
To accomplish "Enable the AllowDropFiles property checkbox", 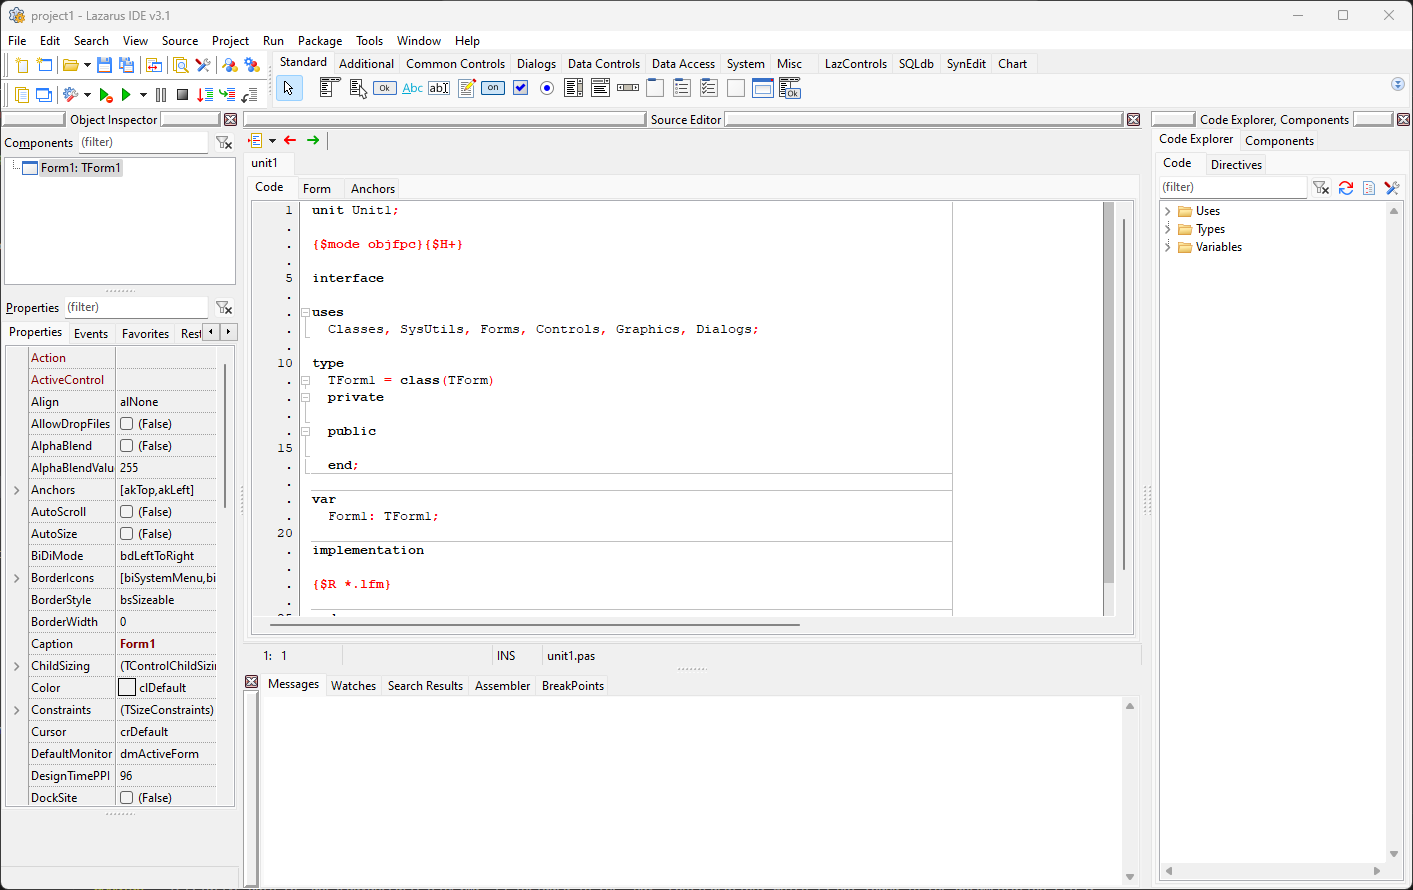I will click(x=127, y=423).
